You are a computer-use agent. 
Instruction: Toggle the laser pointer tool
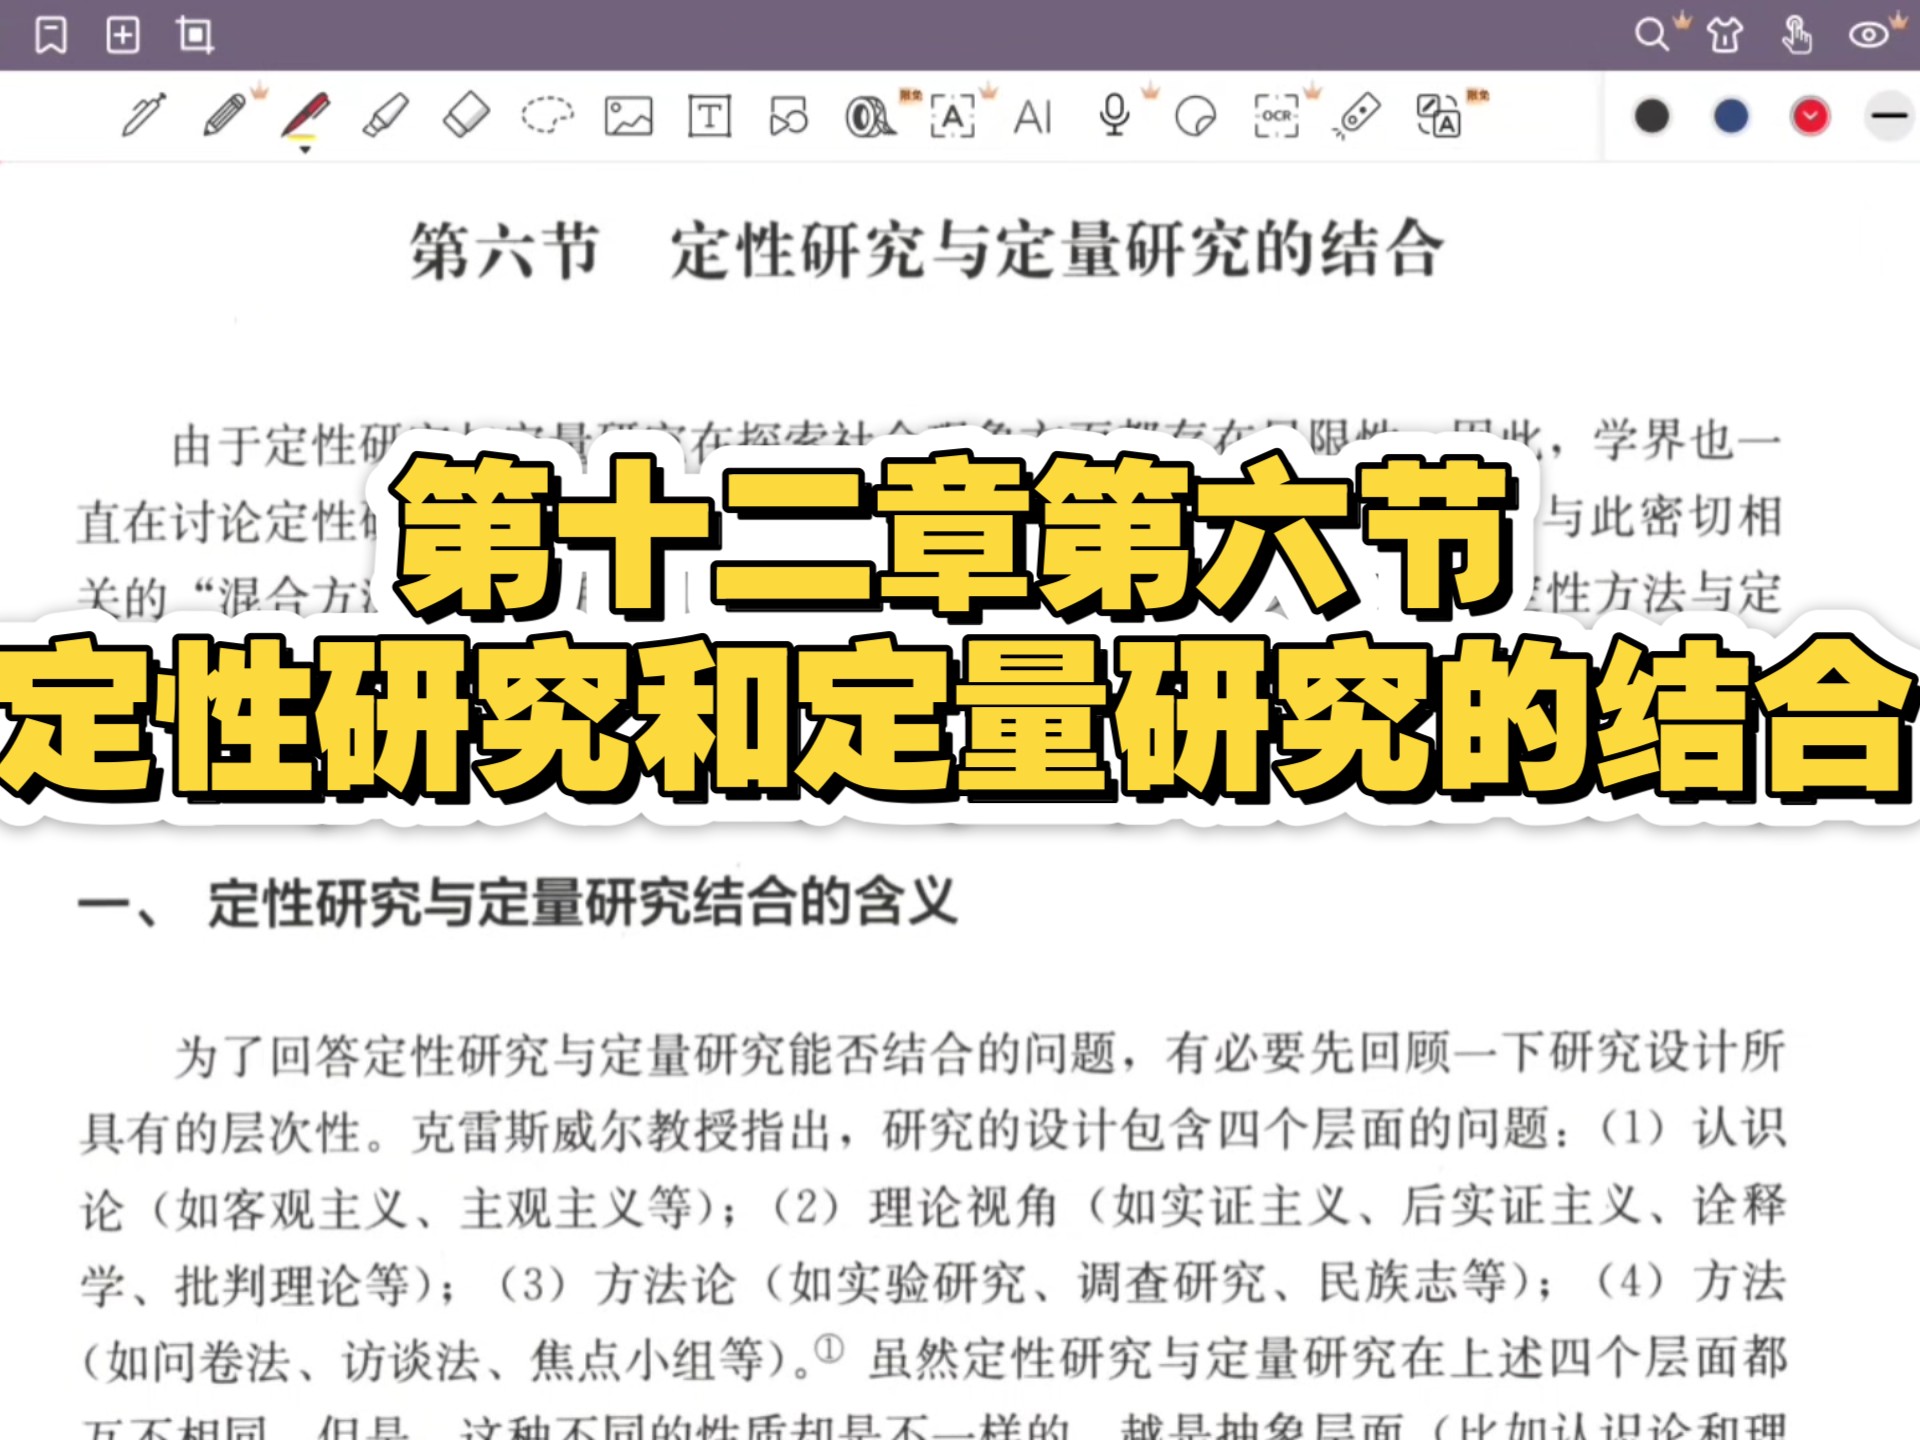pos(1357,116)
